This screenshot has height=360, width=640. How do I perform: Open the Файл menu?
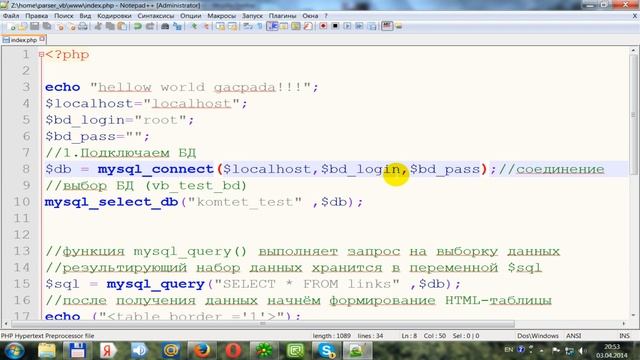click(x=11, y=16)
